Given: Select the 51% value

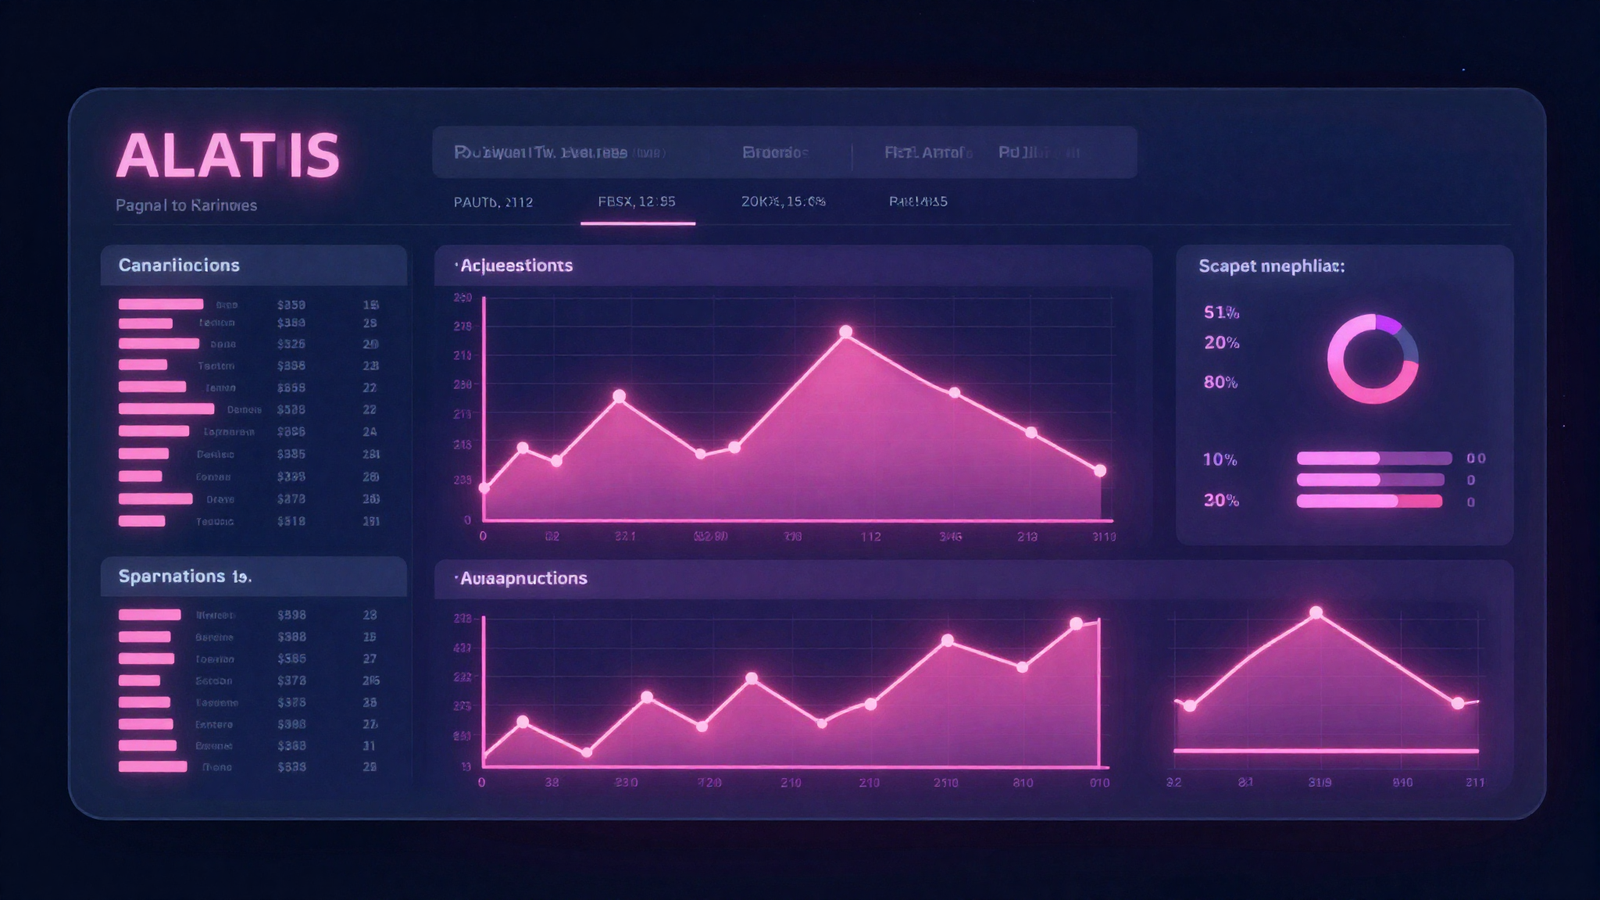Looking at the screenshot, I should 1221,313.
